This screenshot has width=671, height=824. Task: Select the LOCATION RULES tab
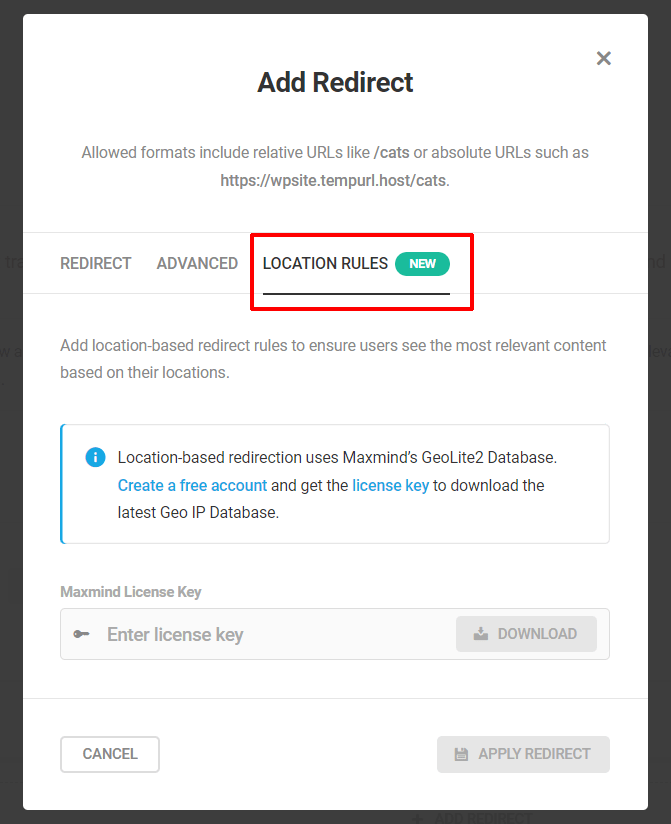(325, 263)
